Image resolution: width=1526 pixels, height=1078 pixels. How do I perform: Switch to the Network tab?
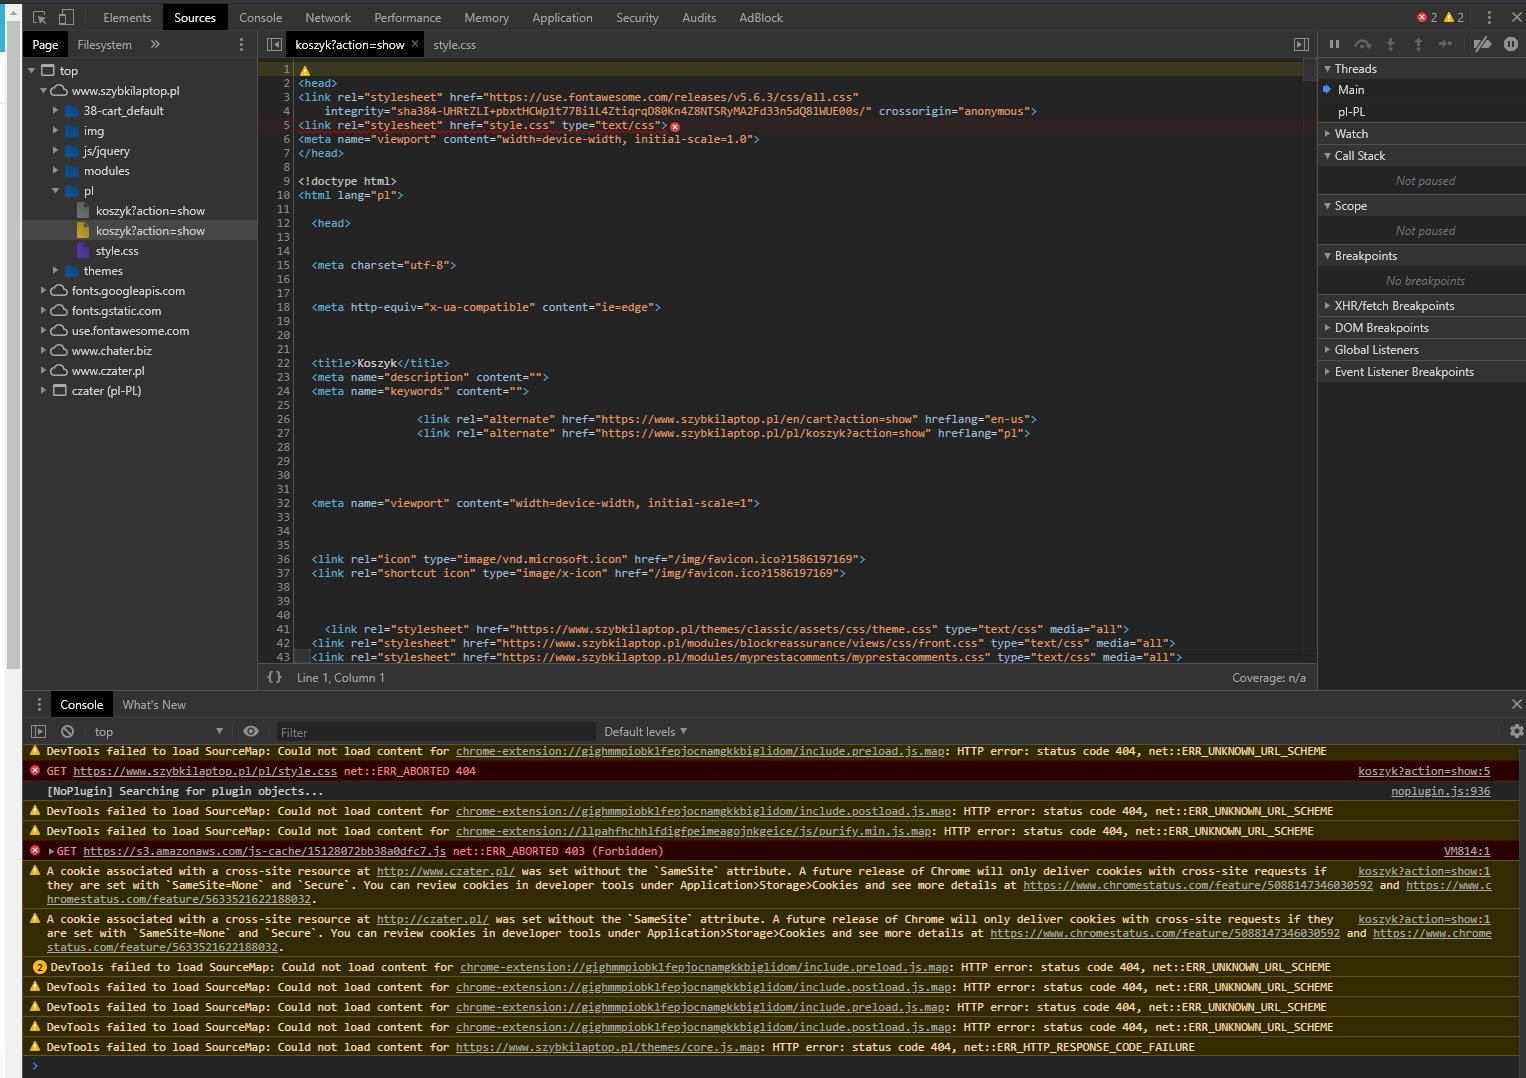[328, 18]
